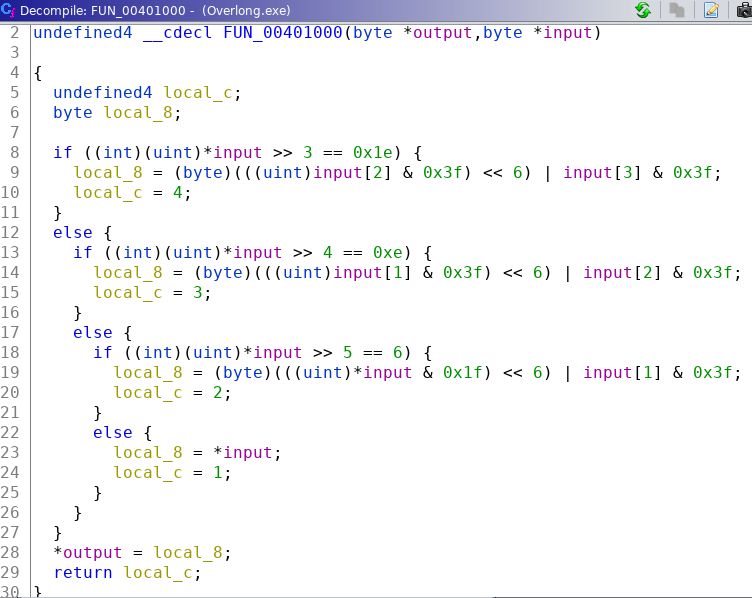Click the if keyword on line 18
The image size is (752, 598).
103,353
